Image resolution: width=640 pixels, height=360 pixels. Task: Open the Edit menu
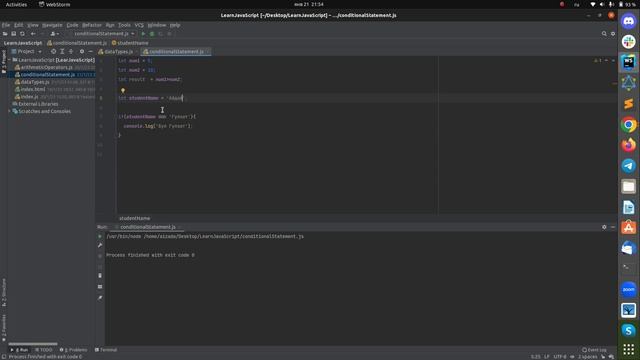pos(19,25)
